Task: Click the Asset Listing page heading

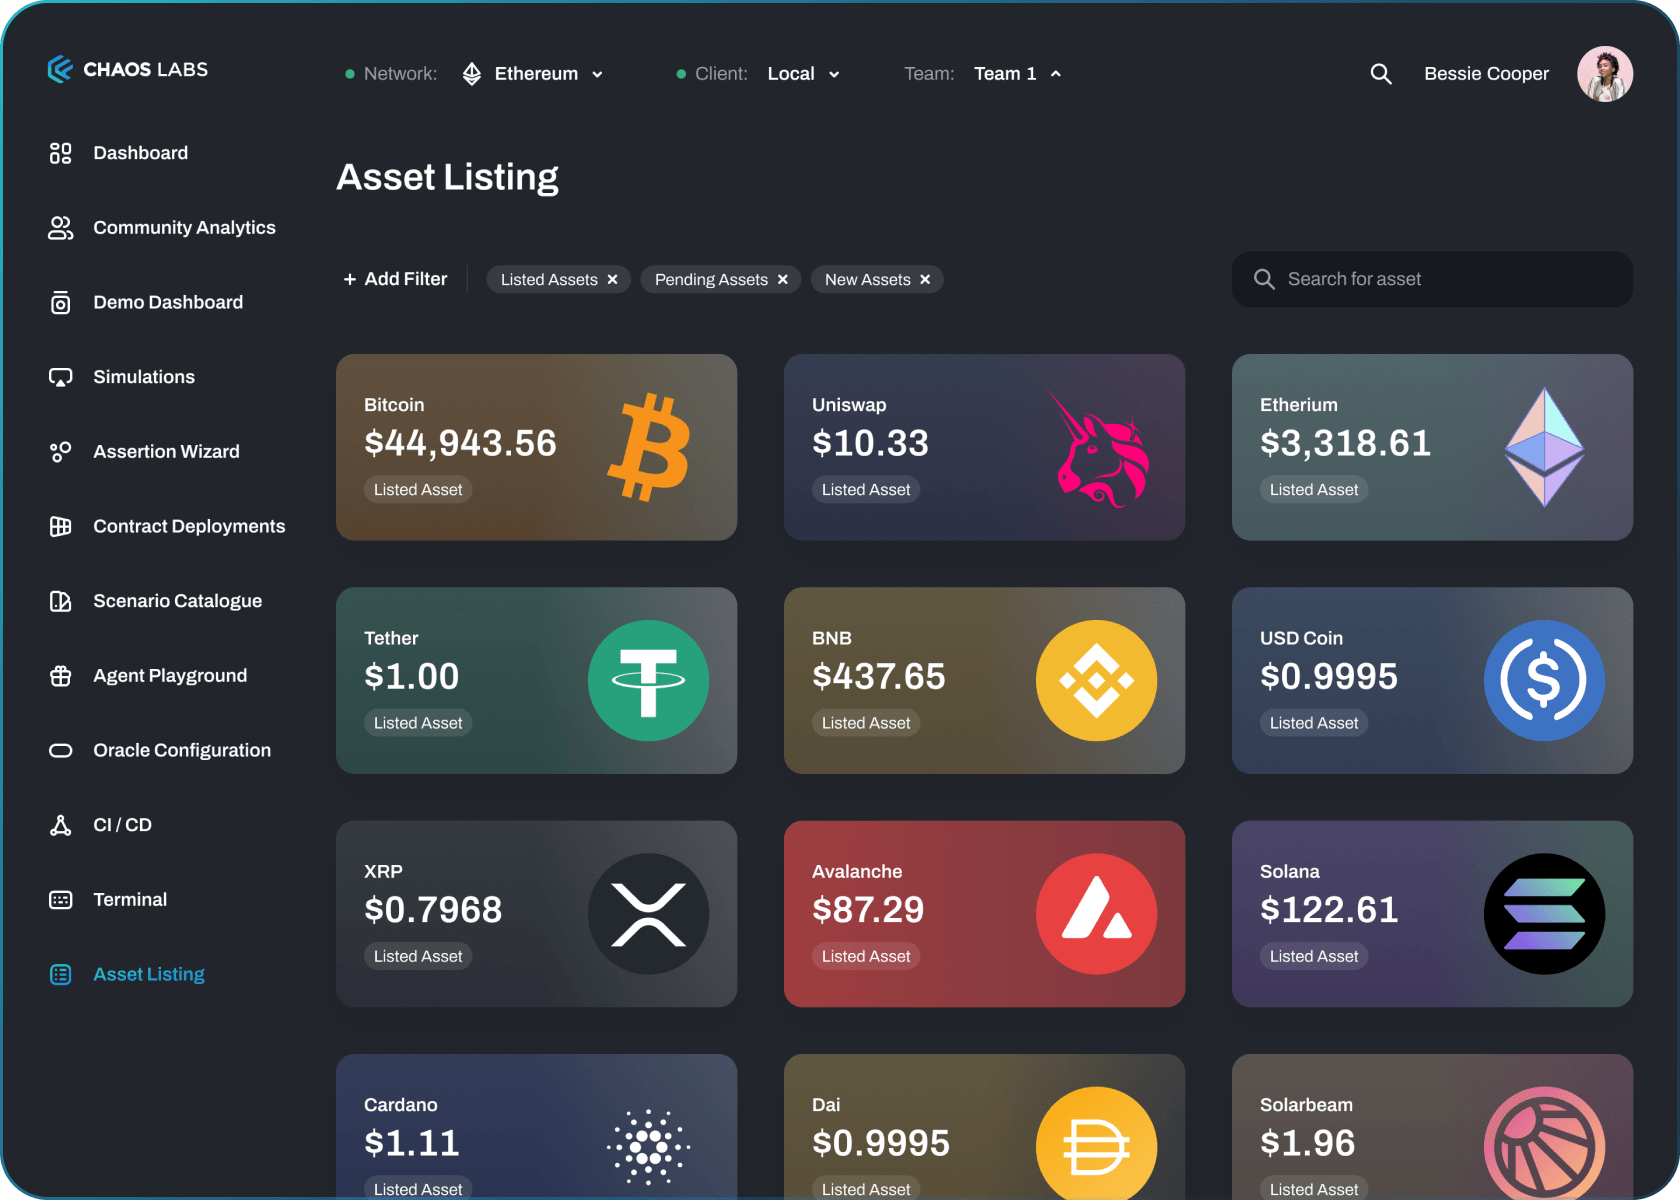Action: (447, 177)
